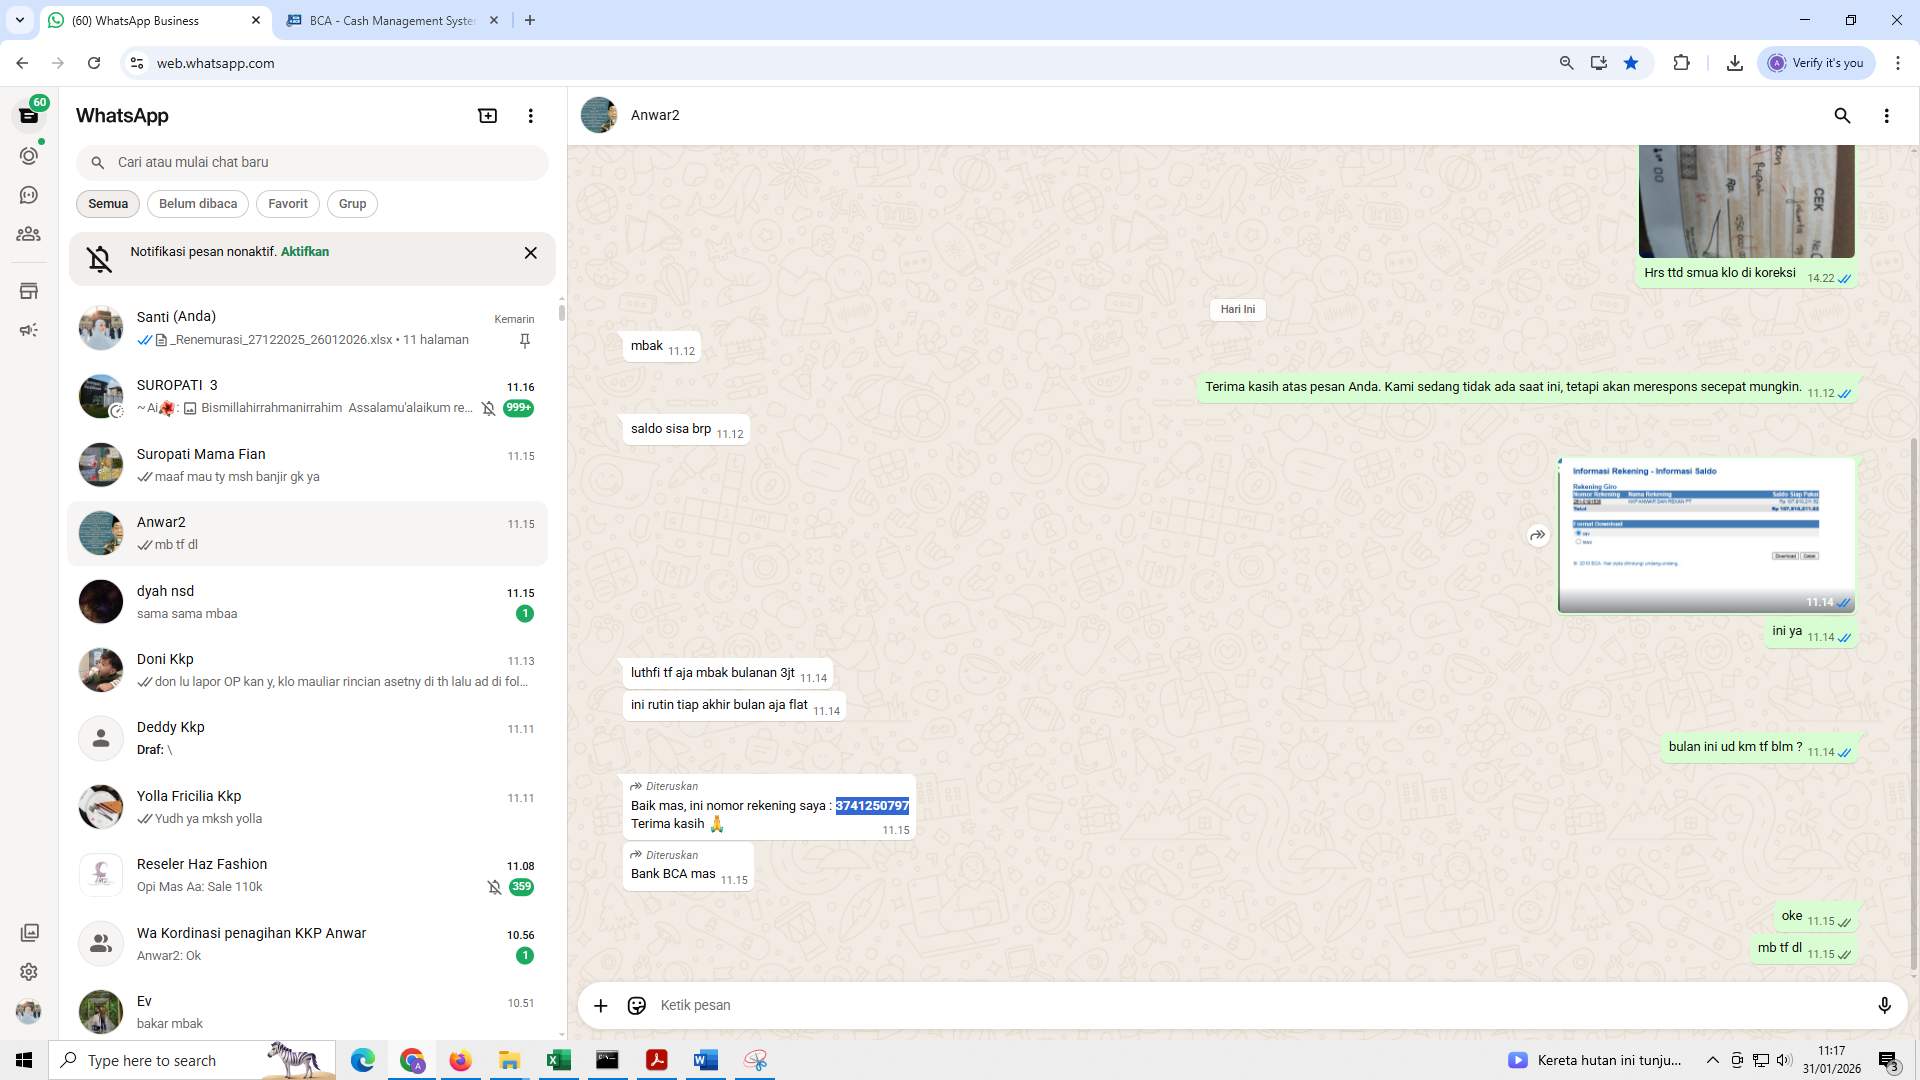Open the Business tools storefront icon

click(x=29, y=290)
